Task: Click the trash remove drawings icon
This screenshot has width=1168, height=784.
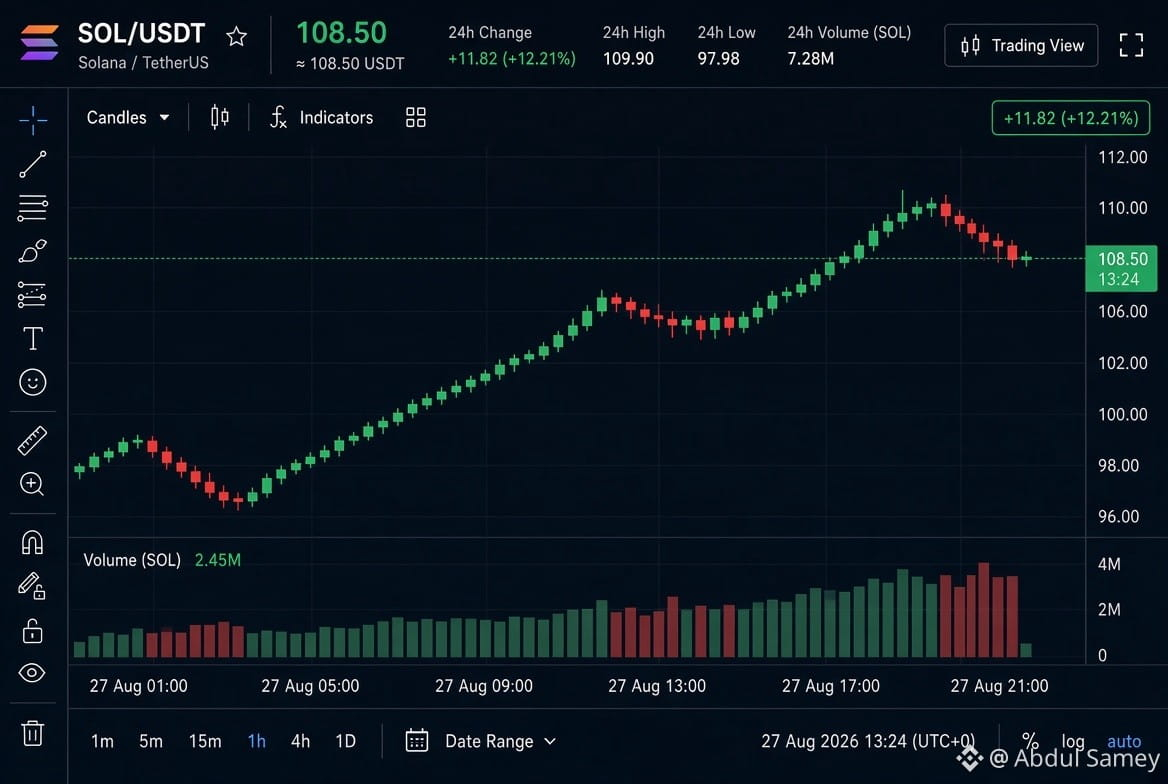Action: pos(33,733)
